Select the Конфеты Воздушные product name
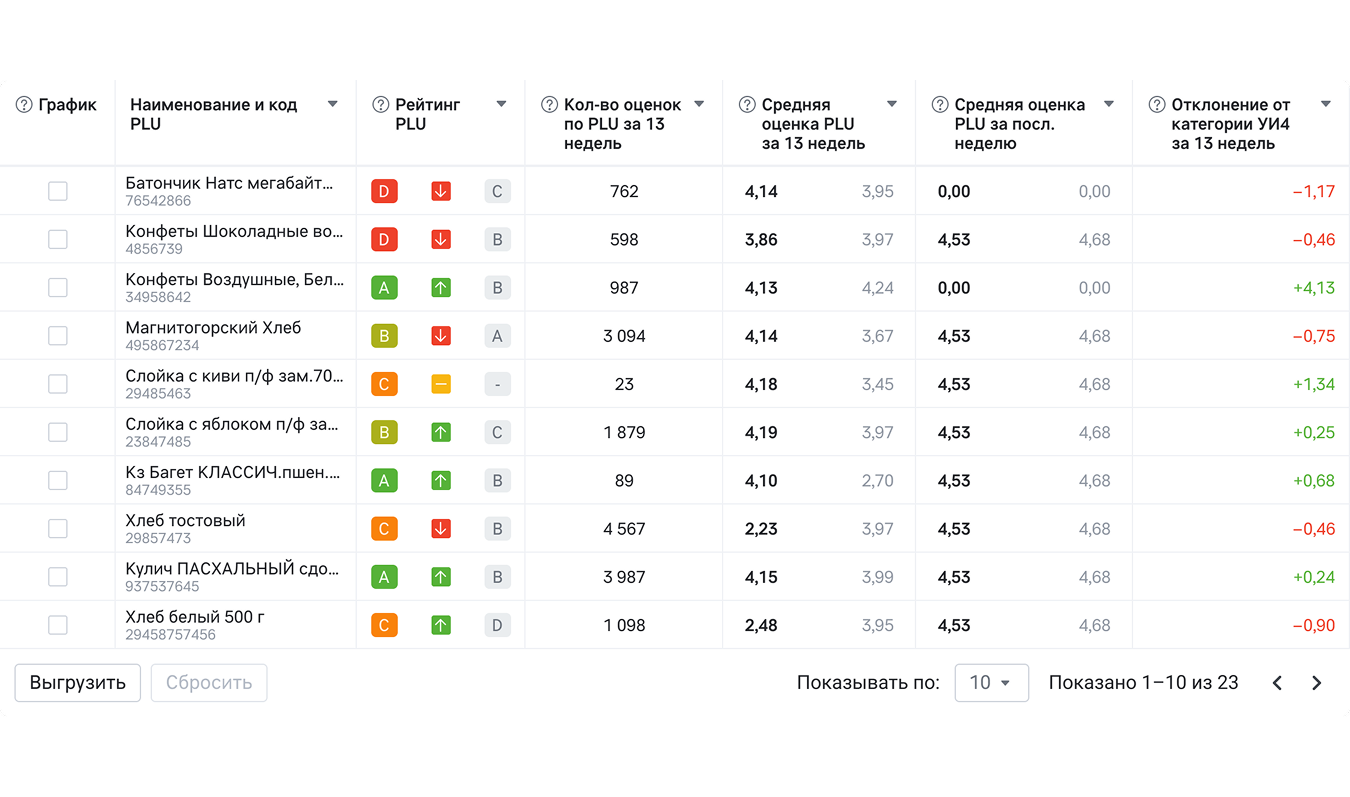Image resolution: width=1350 pixels, height=797 pixels. [234, 280]
